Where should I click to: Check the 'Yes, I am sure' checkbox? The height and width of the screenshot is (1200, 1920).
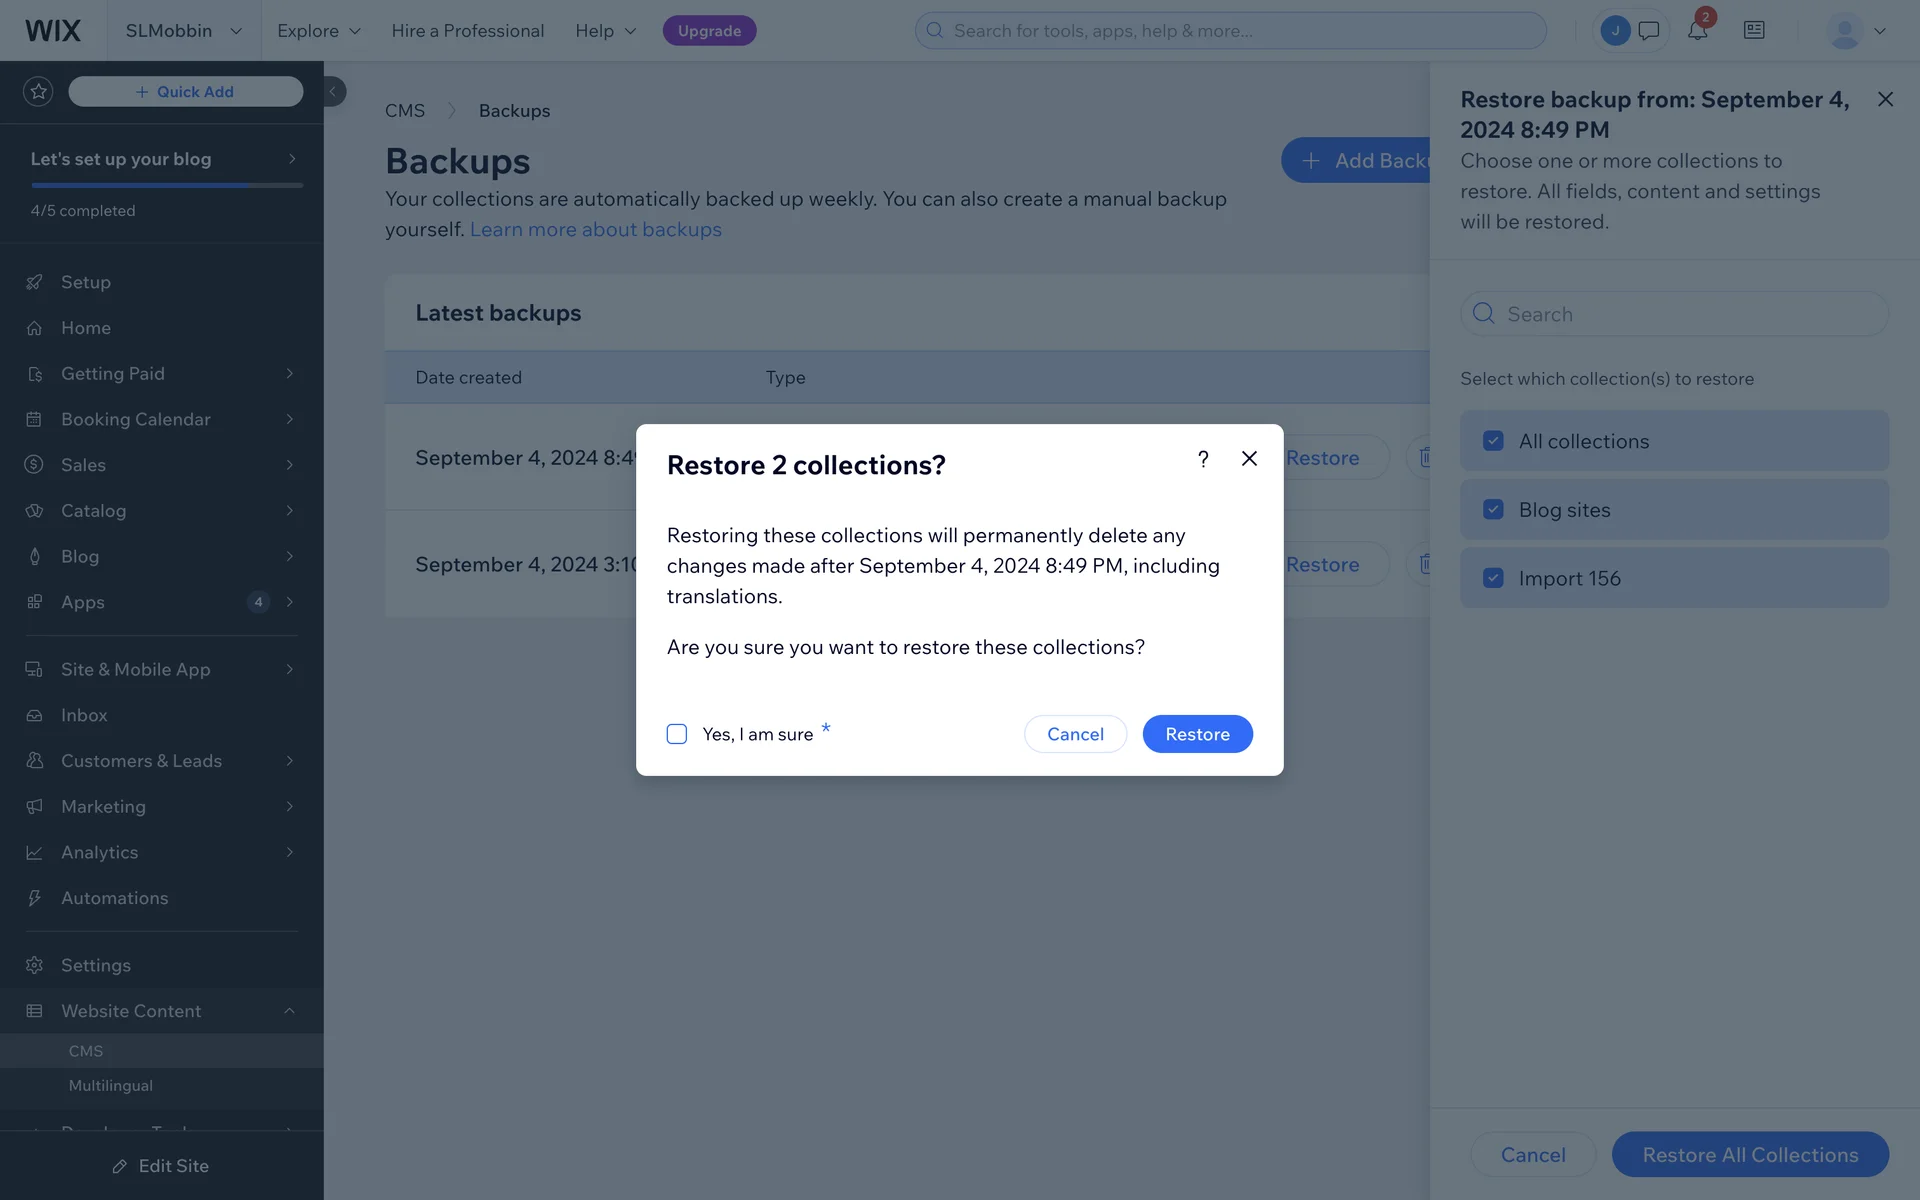click(677, 734)
